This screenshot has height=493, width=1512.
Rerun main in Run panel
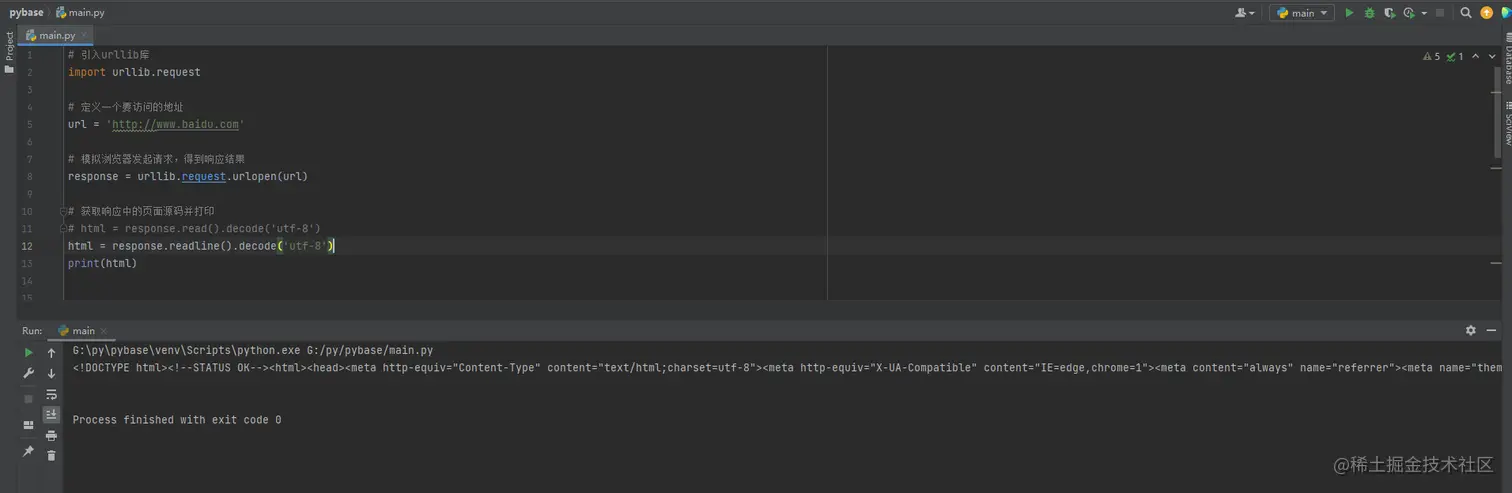tap(29, 353)
